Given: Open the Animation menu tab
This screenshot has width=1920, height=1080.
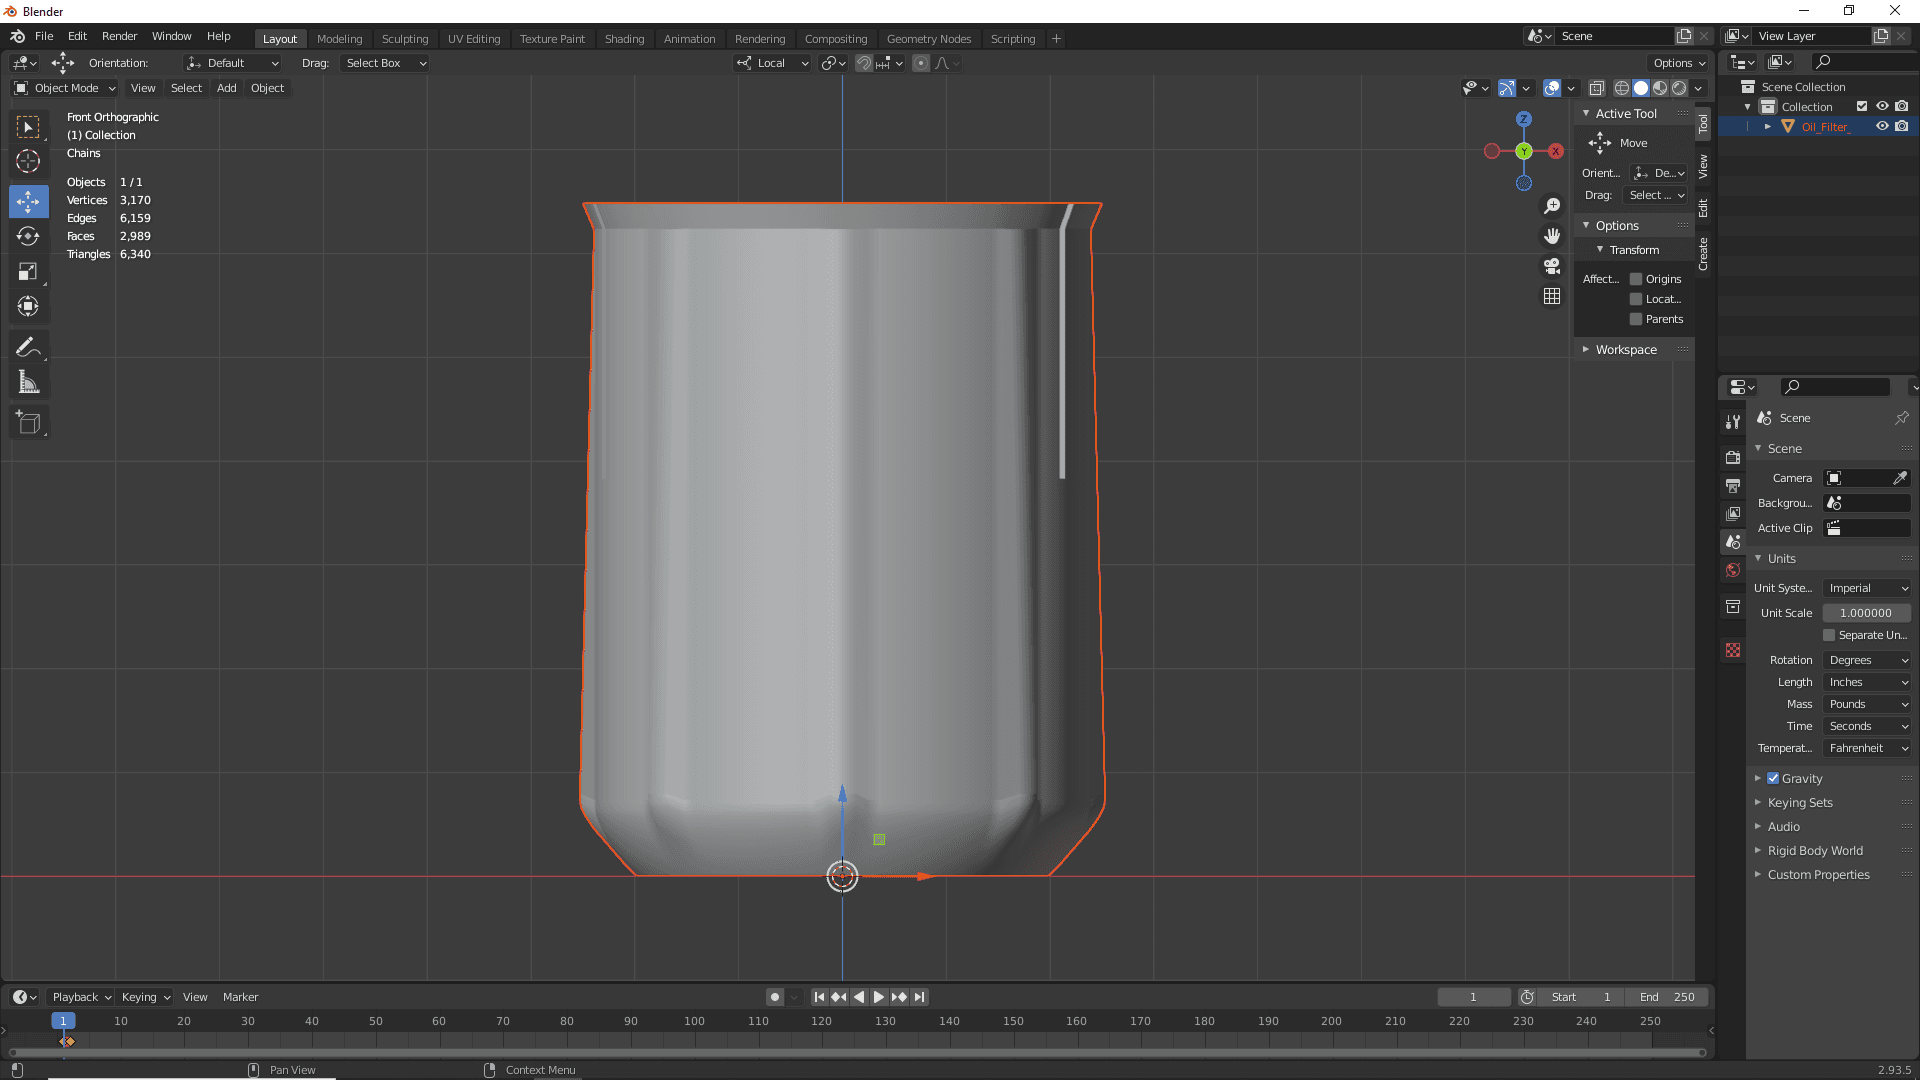Looking at the screenshot, I should coord(690,37).
